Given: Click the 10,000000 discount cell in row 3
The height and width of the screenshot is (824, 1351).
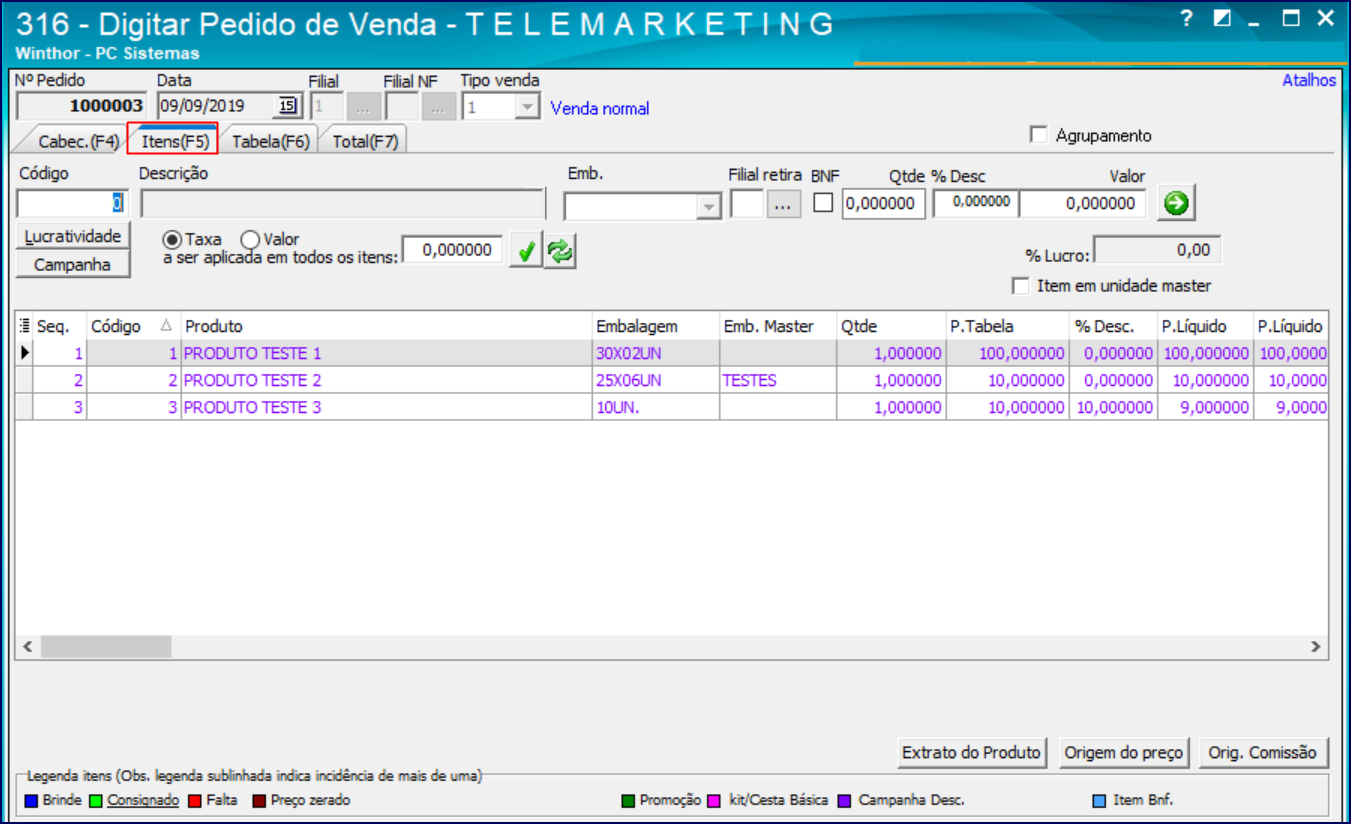Looking at the screenshot, I should pyautogui.click(x=1114, y=407).
